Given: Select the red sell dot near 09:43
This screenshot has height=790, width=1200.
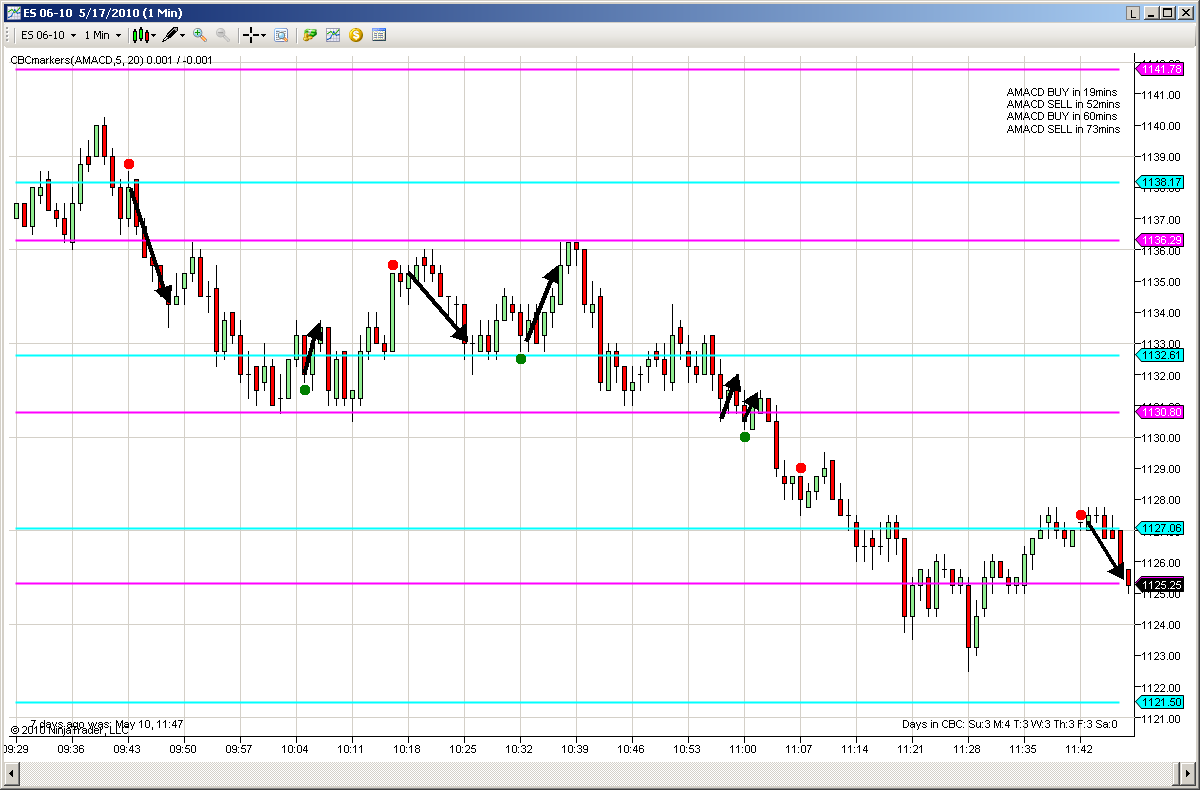Looking at the screenshot, I should coord(129,164).
